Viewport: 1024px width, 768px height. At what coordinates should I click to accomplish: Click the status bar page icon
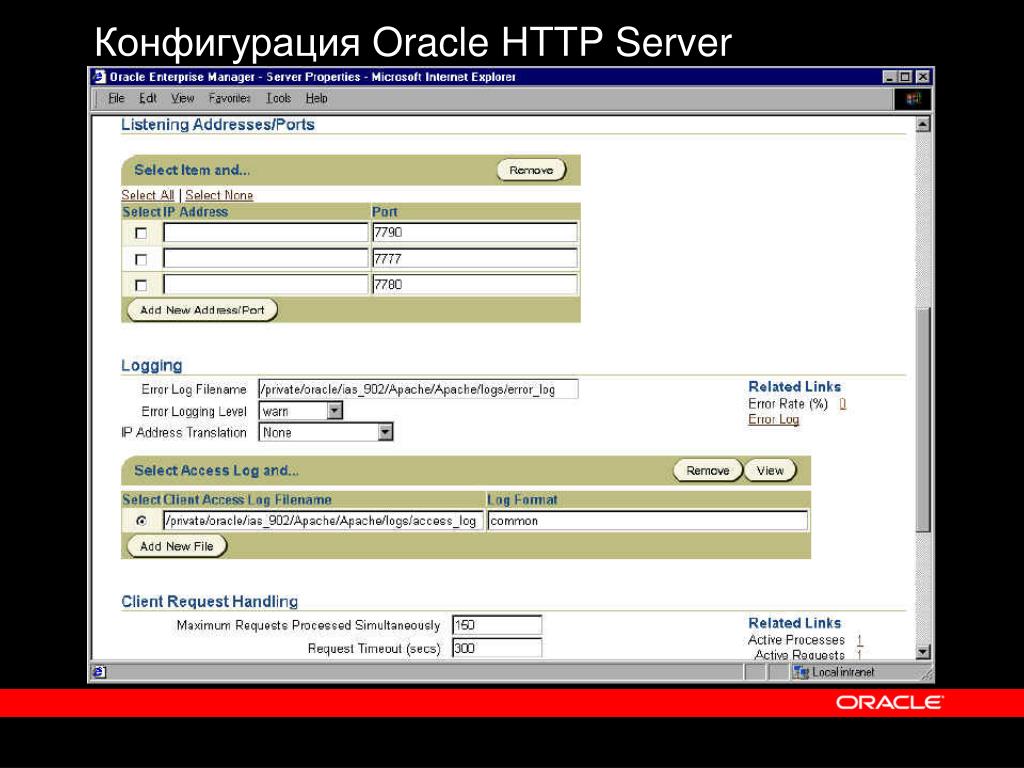click(x=99, y=672)
